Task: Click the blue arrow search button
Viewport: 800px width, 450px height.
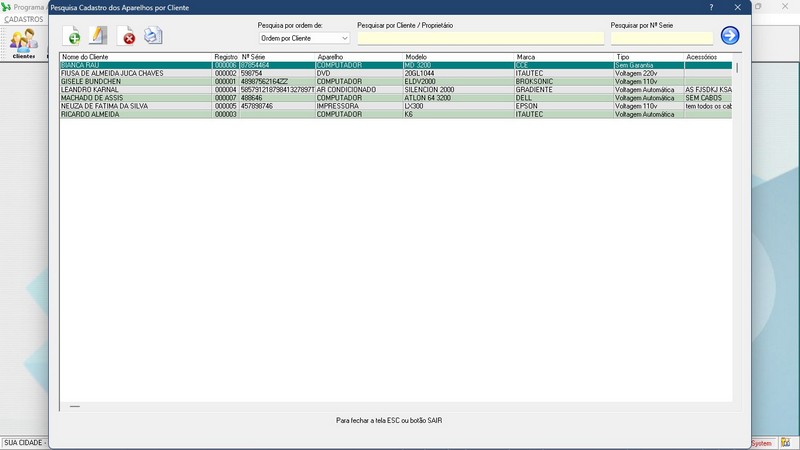Action: (x=730, y=36)
